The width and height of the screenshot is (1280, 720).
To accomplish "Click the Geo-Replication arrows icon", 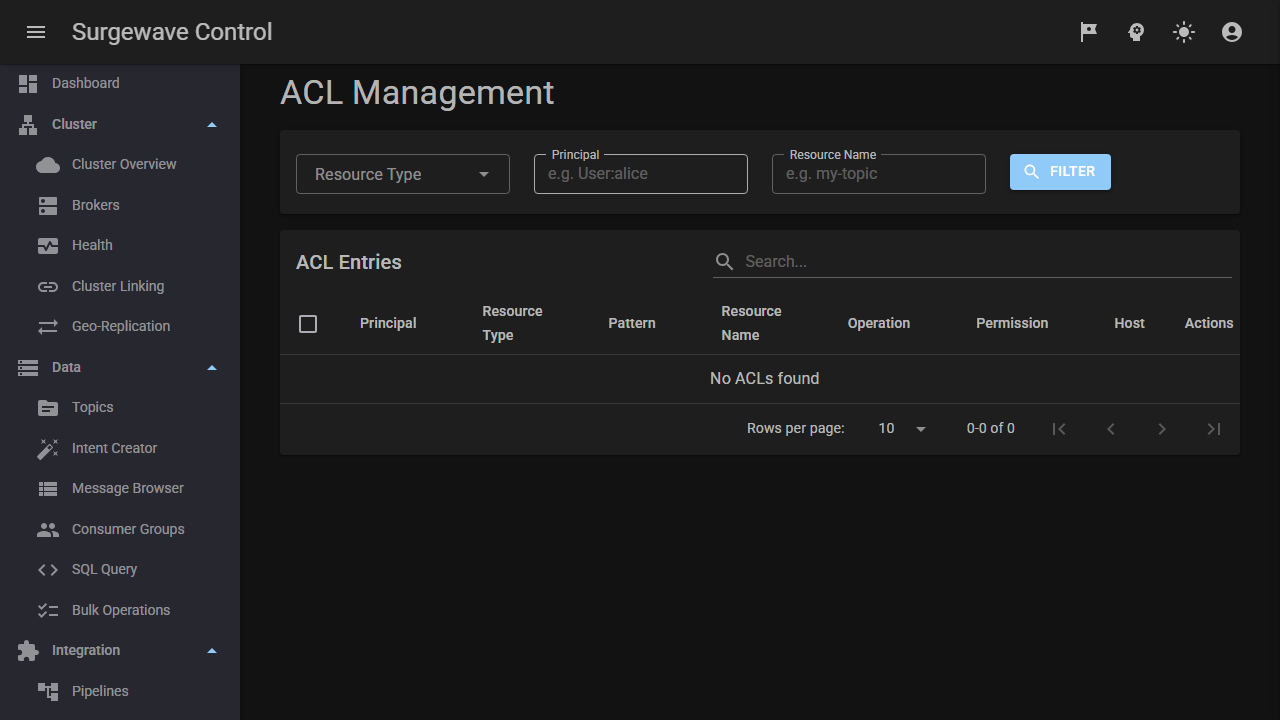I will tap(48, 327).
